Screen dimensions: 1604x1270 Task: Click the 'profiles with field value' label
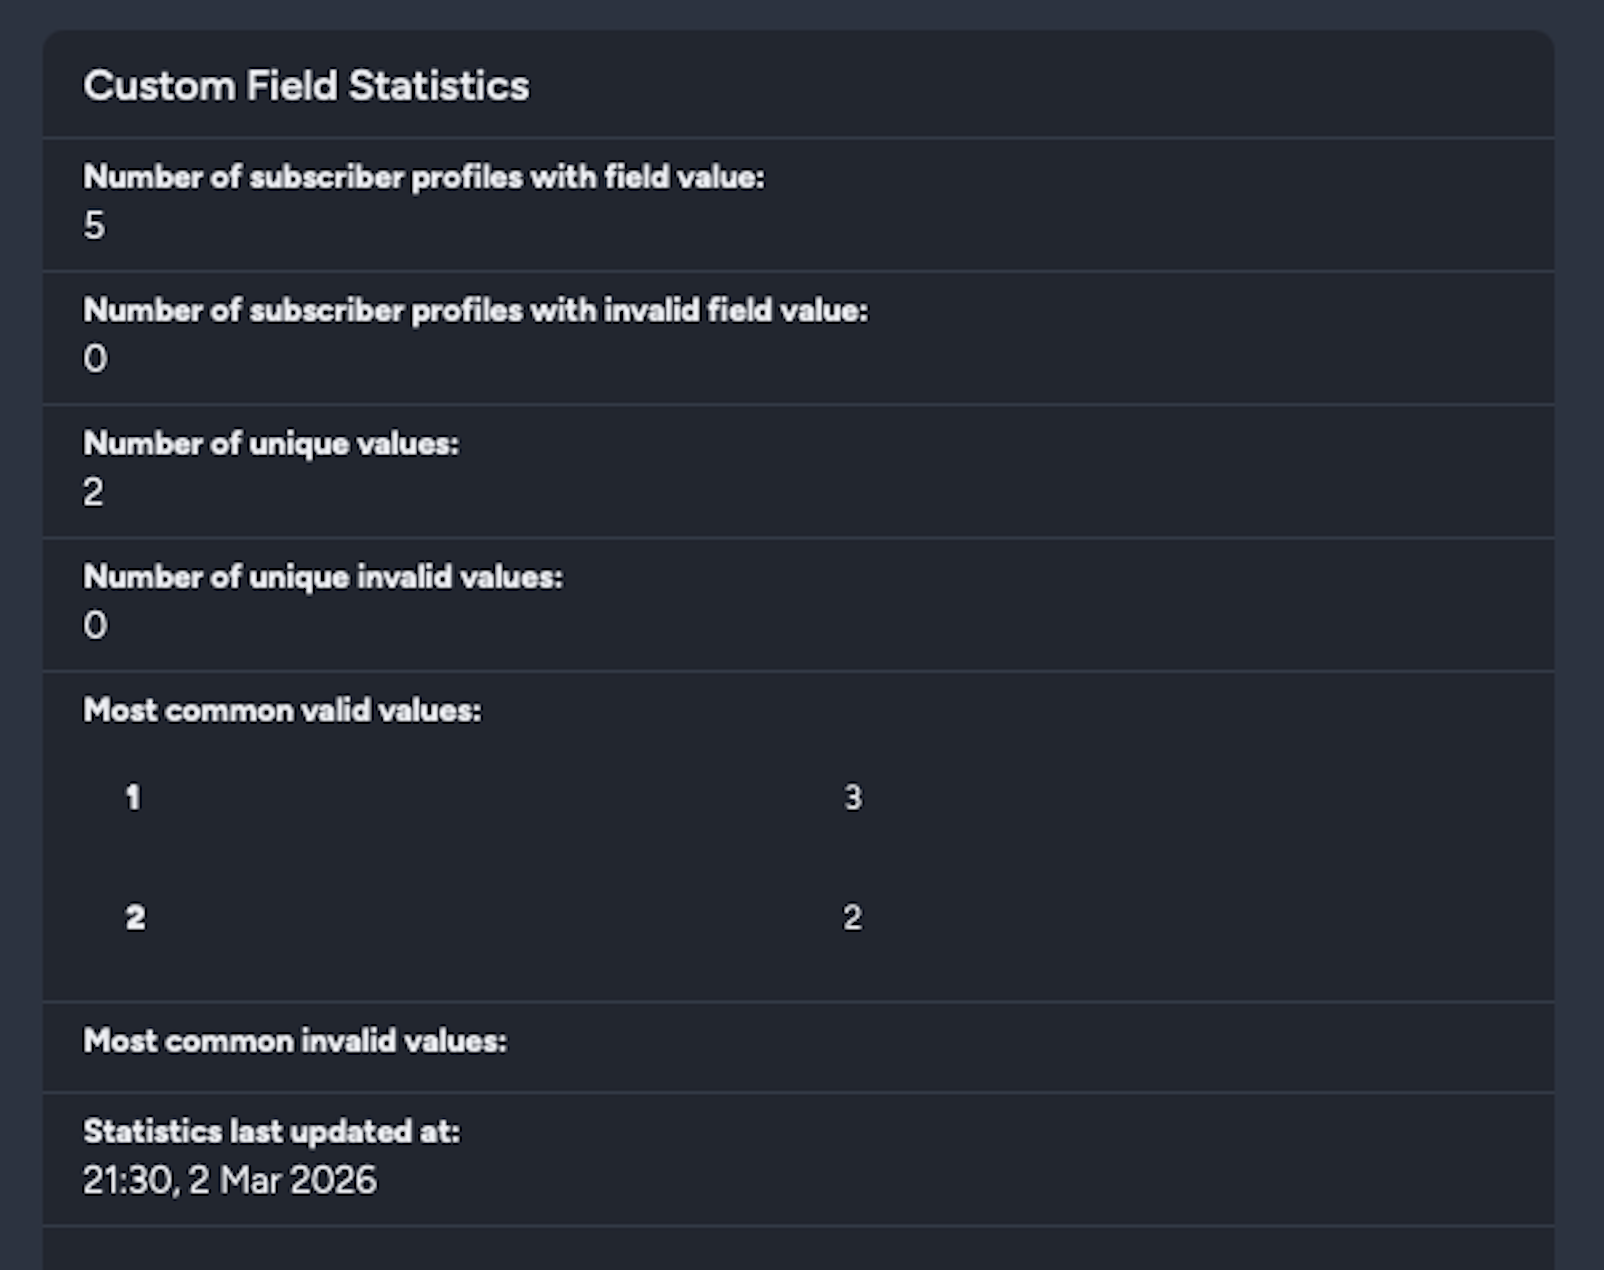[x=423, y=177]
